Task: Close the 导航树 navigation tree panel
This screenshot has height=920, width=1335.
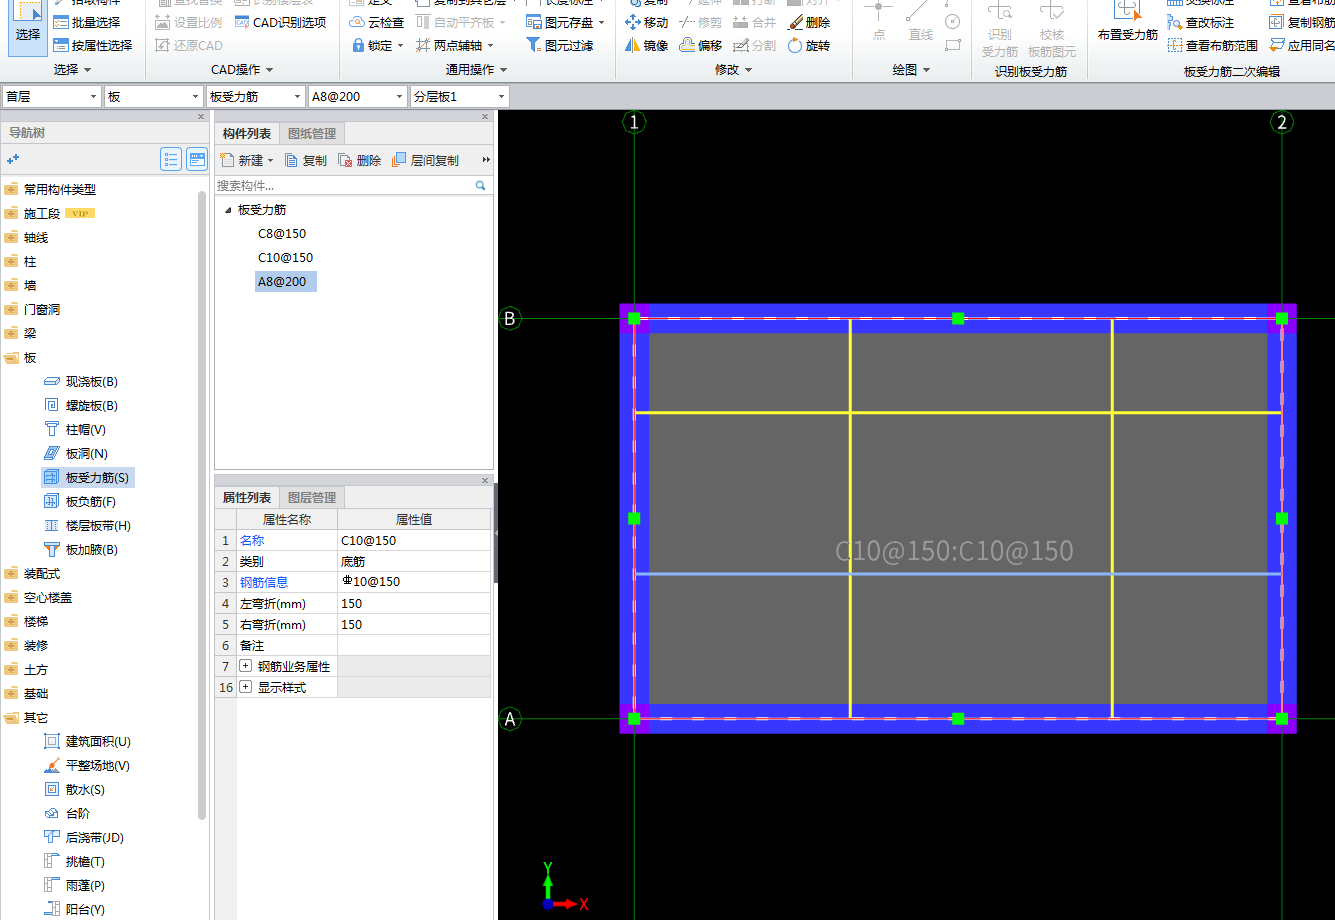Action: click(201, 117)
